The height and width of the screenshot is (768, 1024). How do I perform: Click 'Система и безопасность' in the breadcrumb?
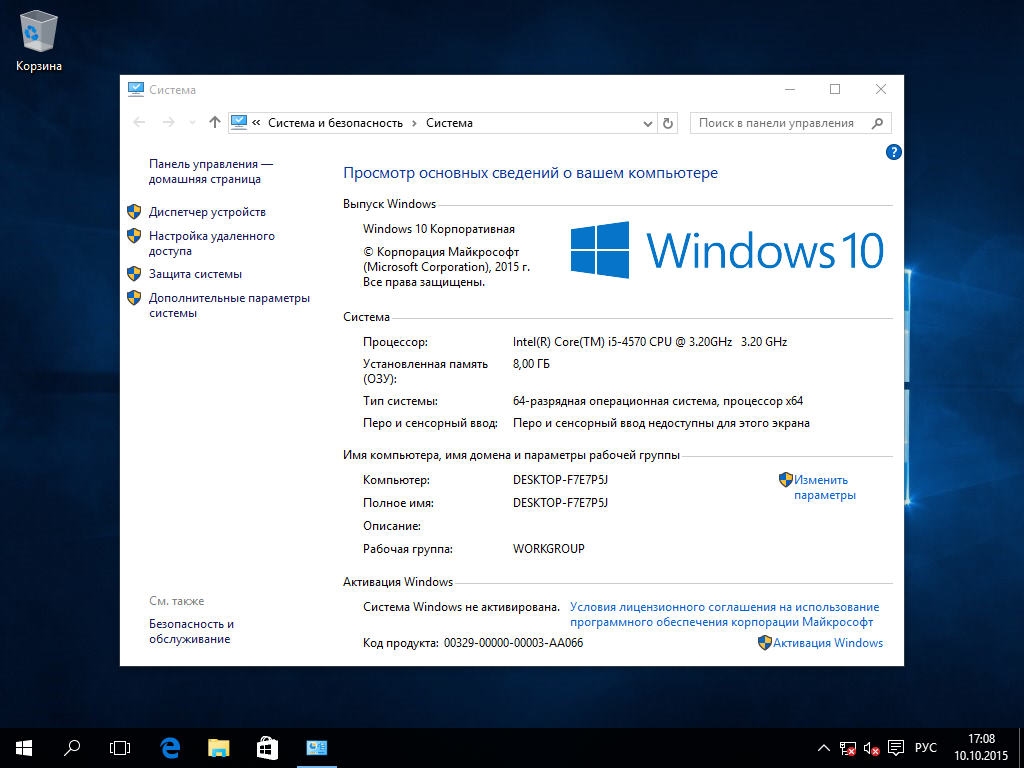(x=335, y=123)
